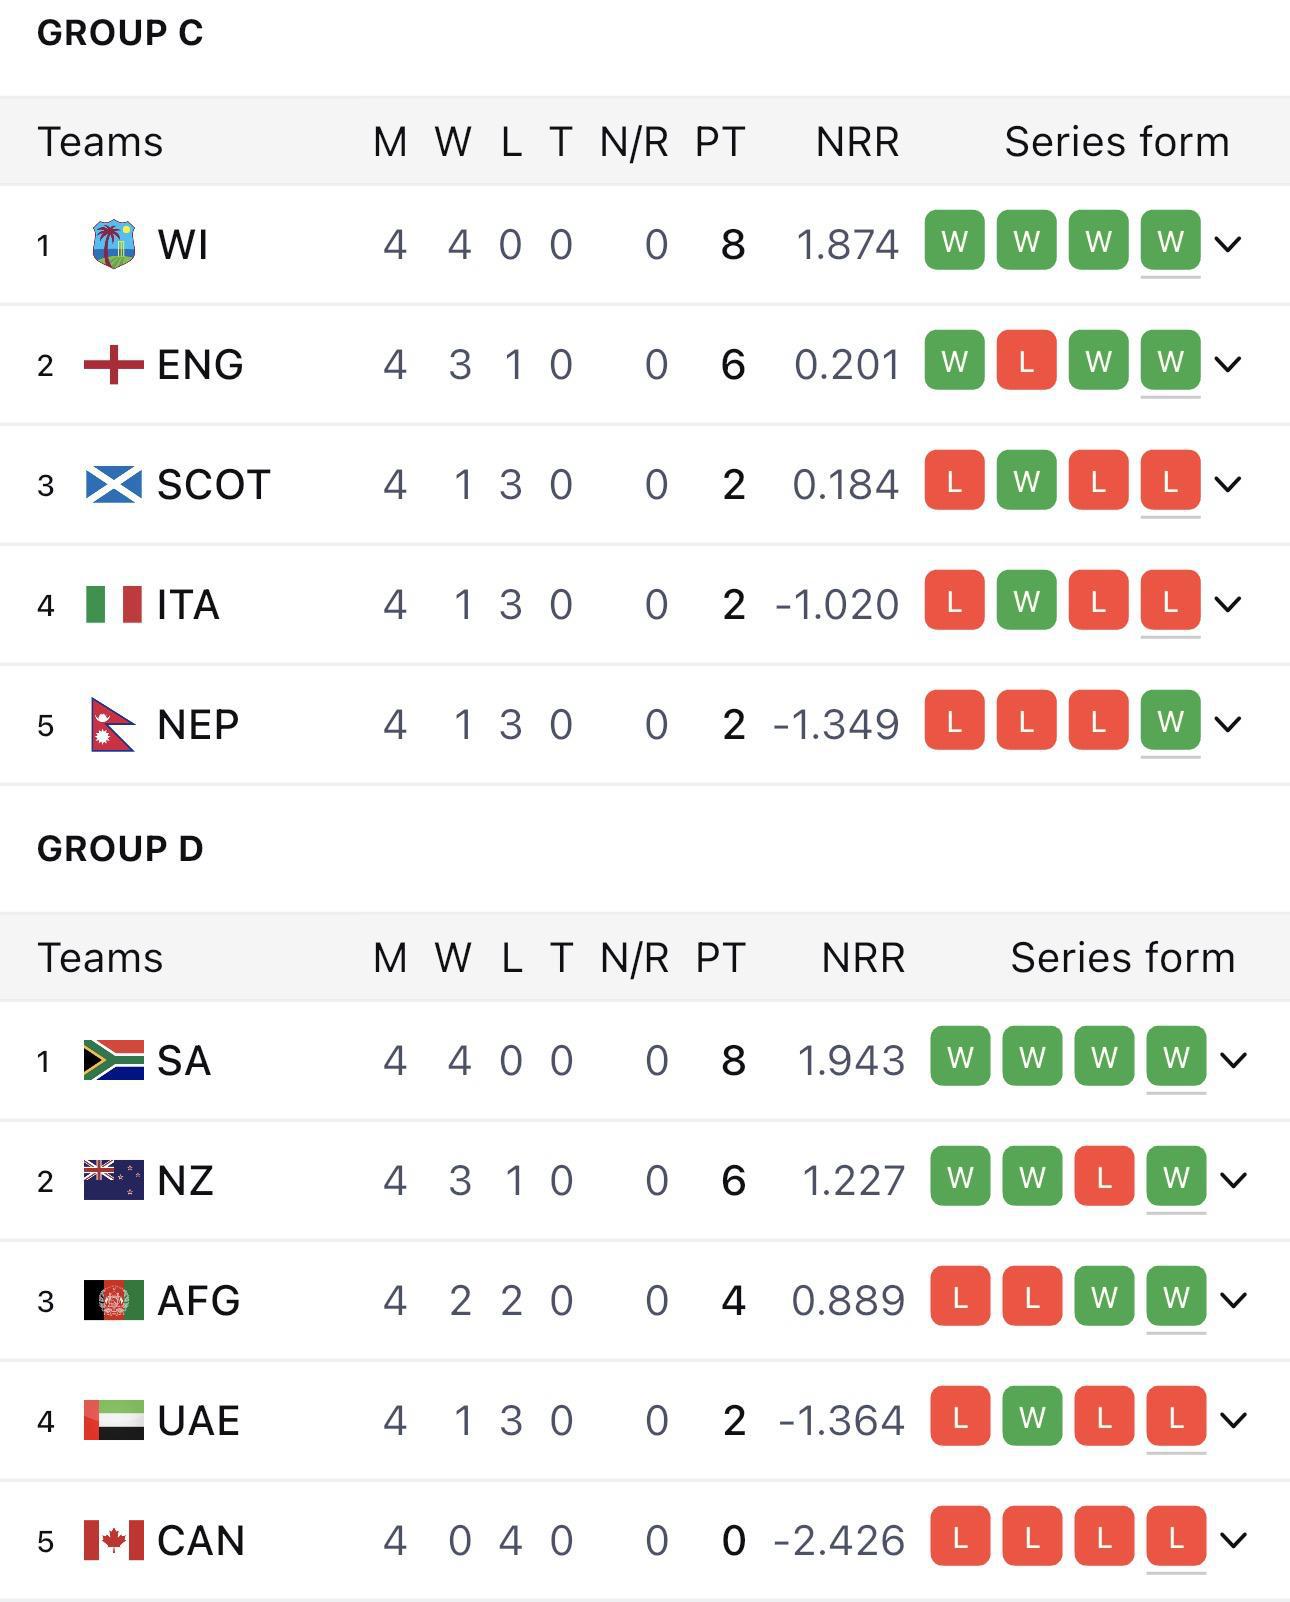Expand the WI row details chevron
Image resolution: width=1290 pixels, height=1602 pixels.
tap(1228, 244)
